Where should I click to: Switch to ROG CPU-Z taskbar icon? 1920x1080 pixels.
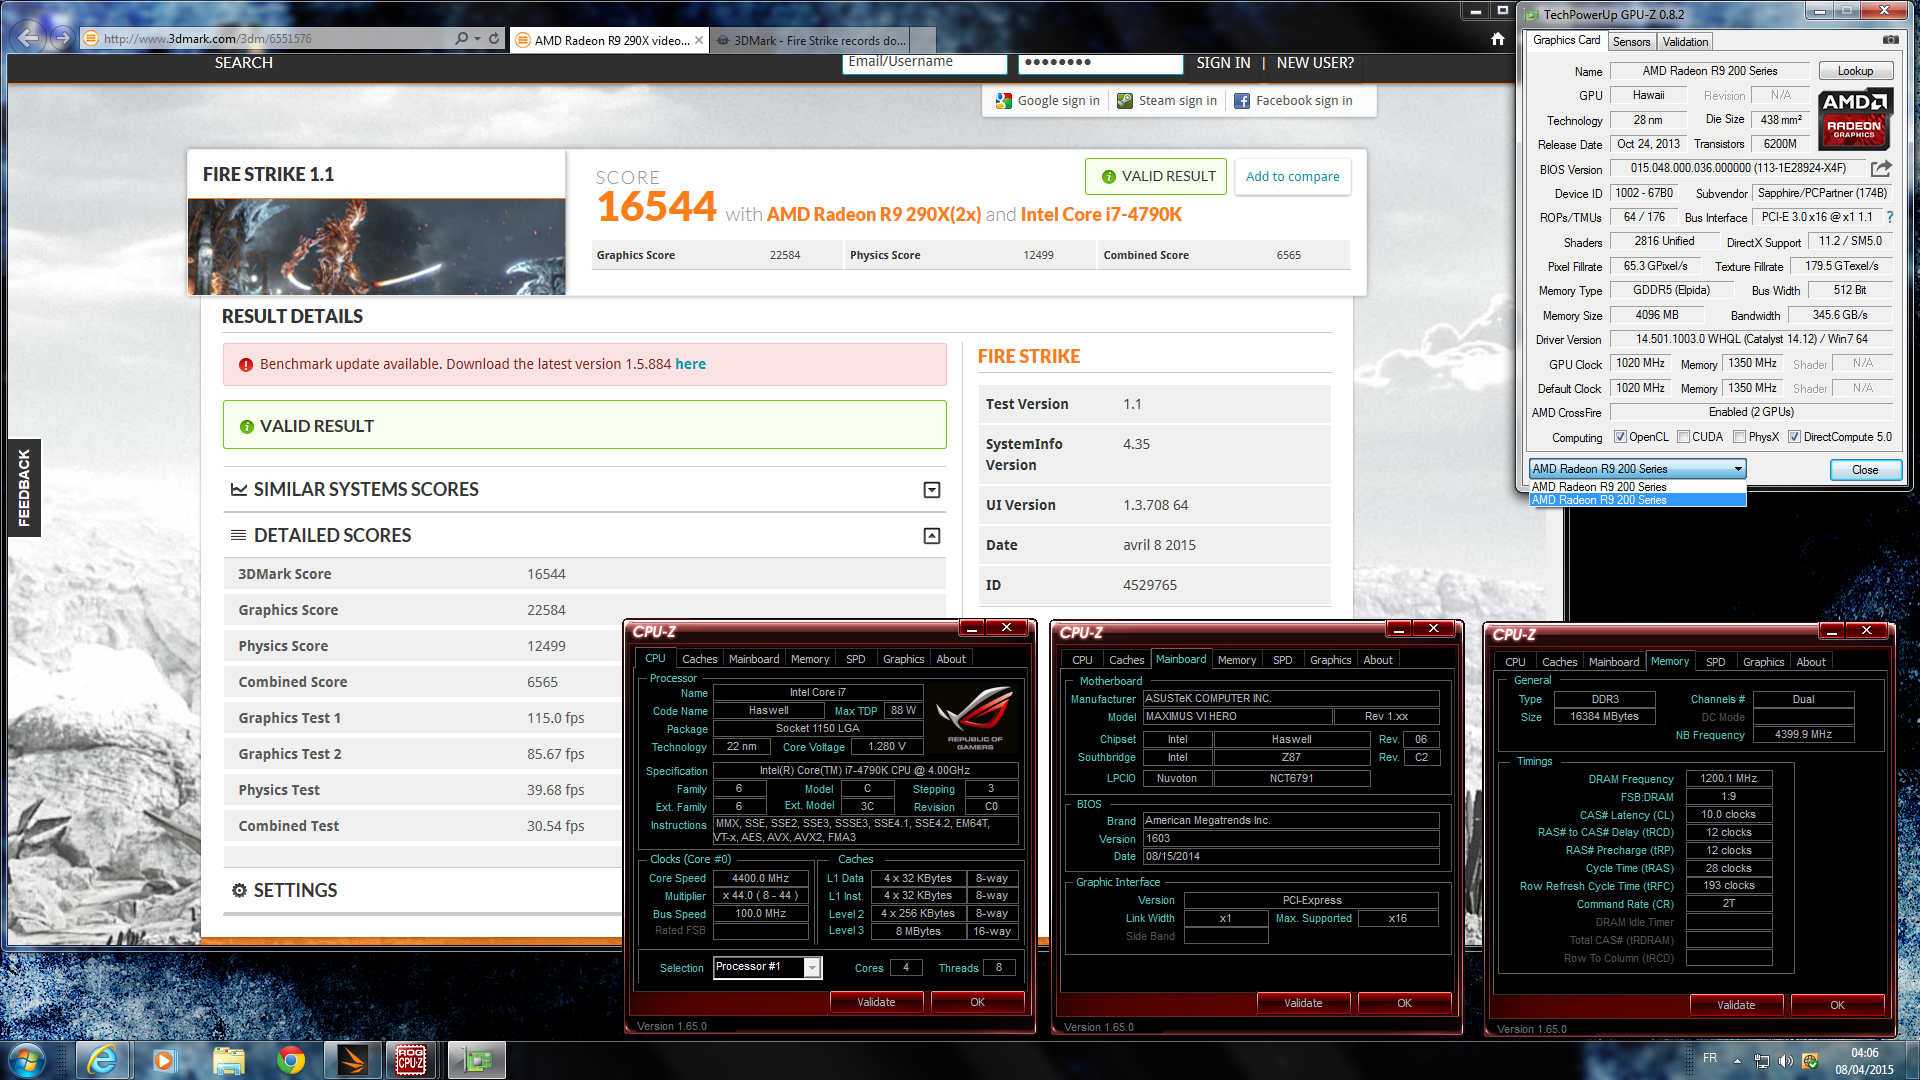click(412, 1060)
